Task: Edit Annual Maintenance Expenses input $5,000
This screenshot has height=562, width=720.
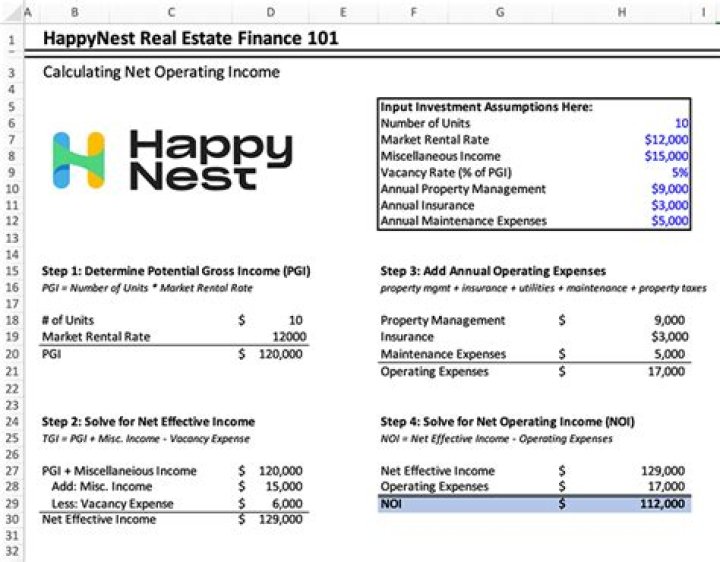Action: point(670,221)
